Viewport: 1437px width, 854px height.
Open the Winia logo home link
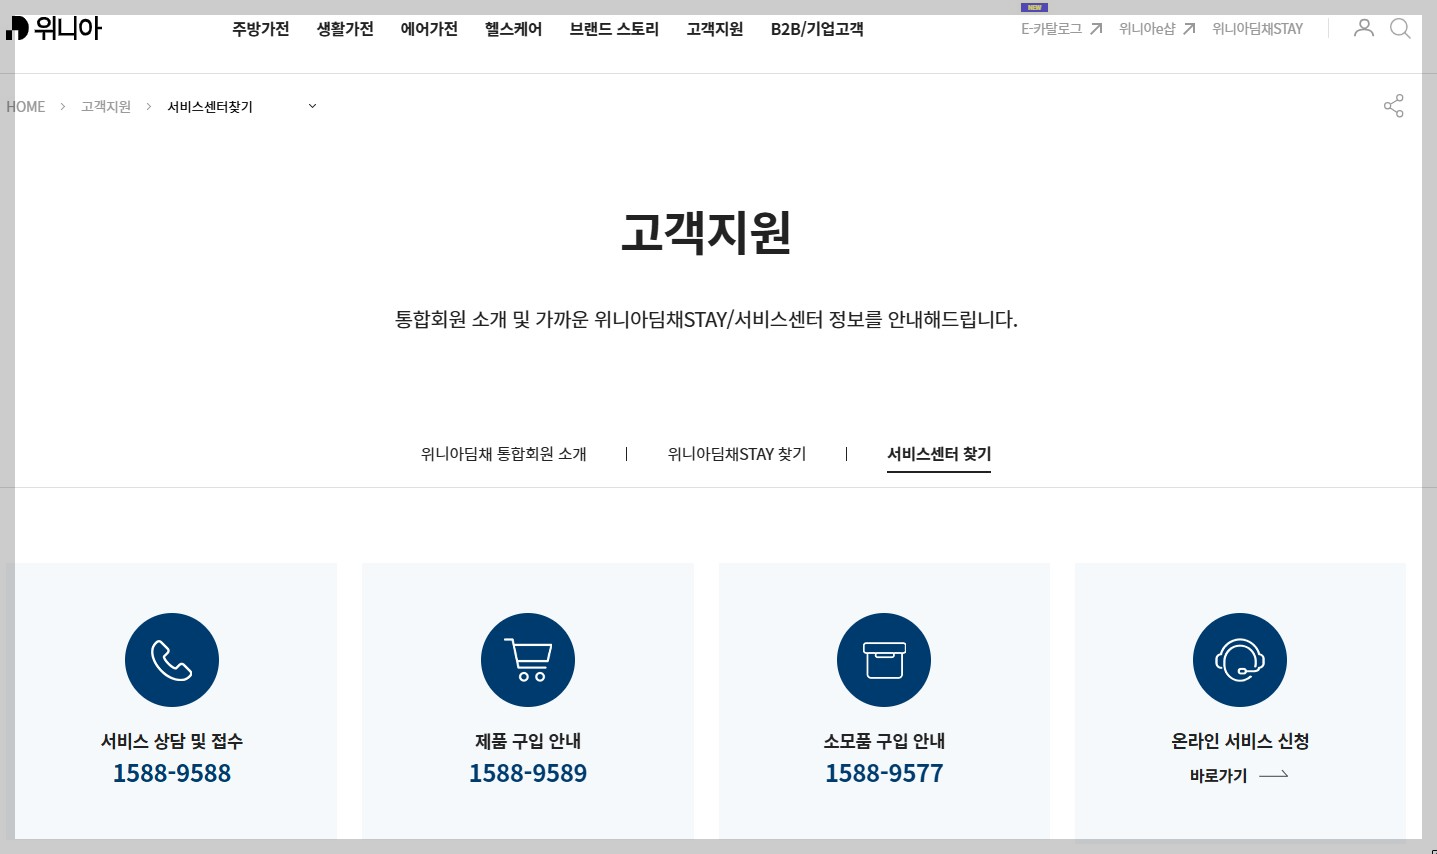coord(54,28)
